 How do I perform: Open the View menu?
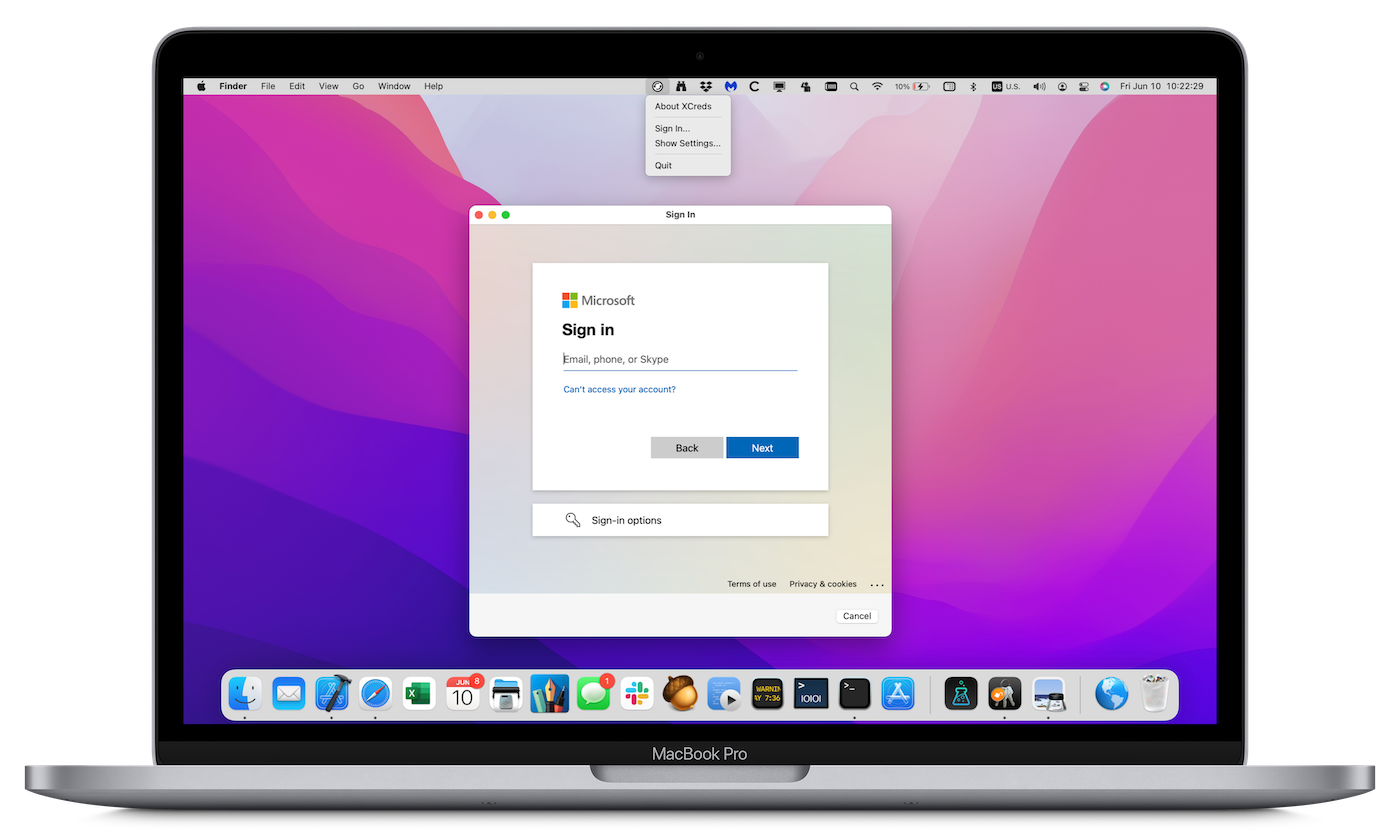[x=328, y=87]
